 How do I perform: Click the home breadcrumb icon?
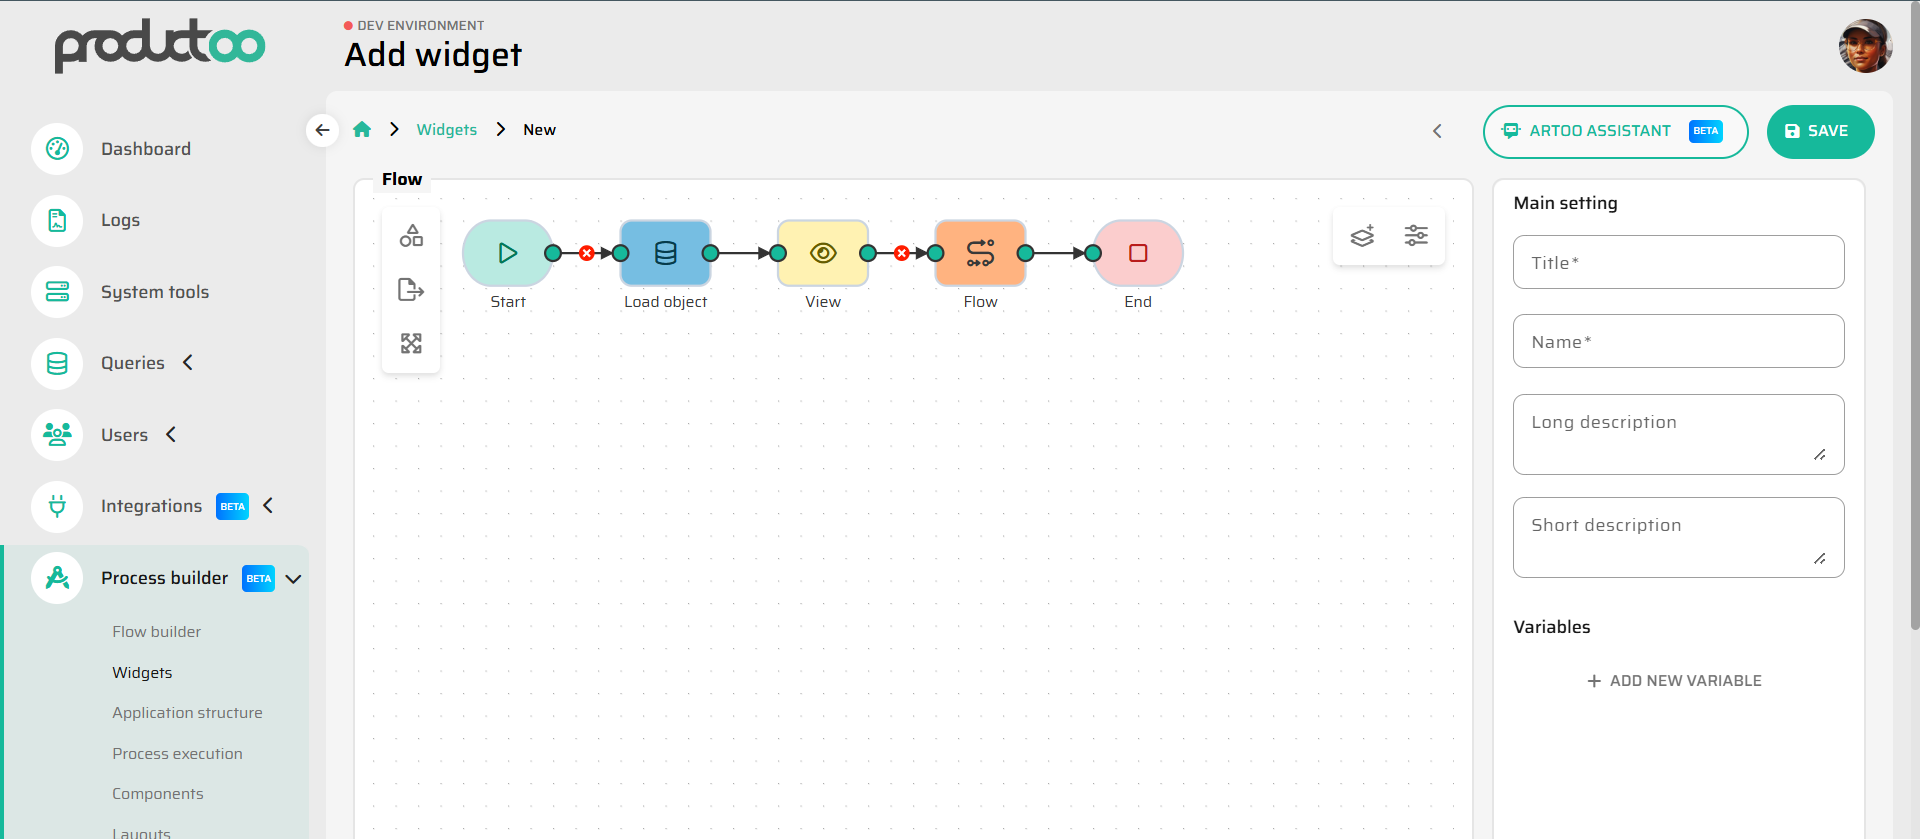tap(362, 130)
